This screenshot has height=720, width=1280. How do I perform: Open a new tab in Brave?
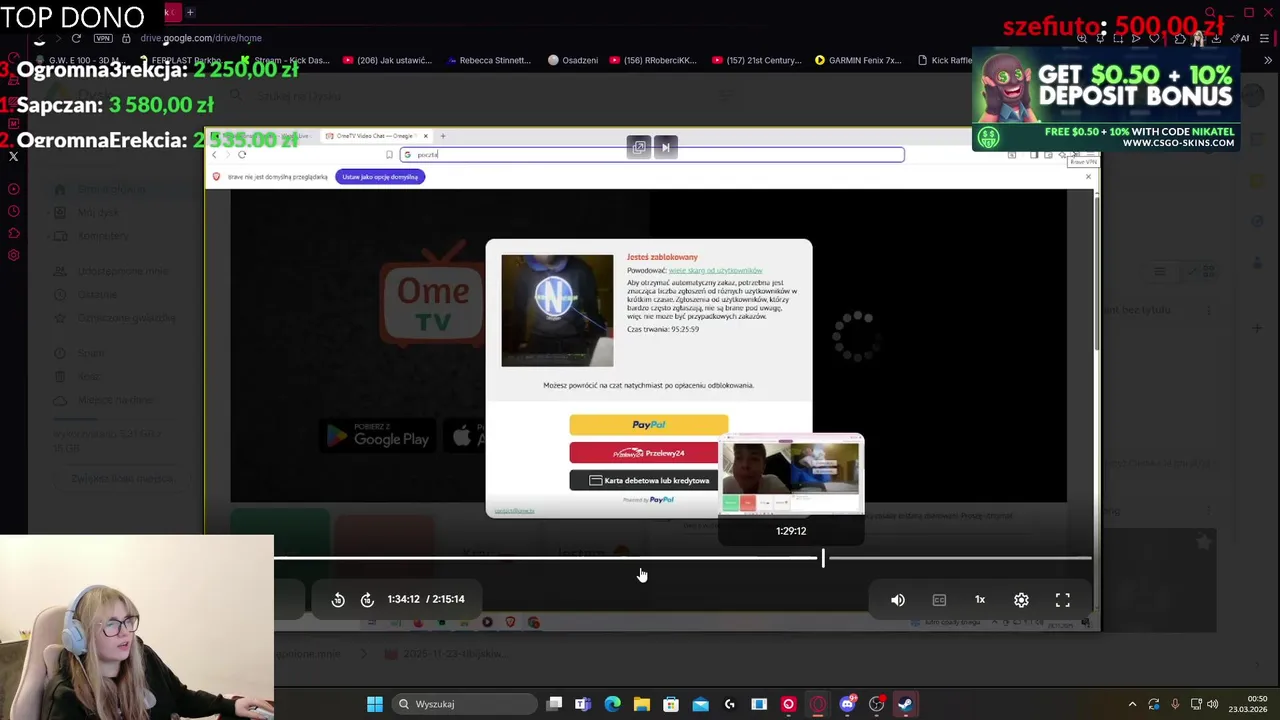pyautogui.click(x=443, y=136)
